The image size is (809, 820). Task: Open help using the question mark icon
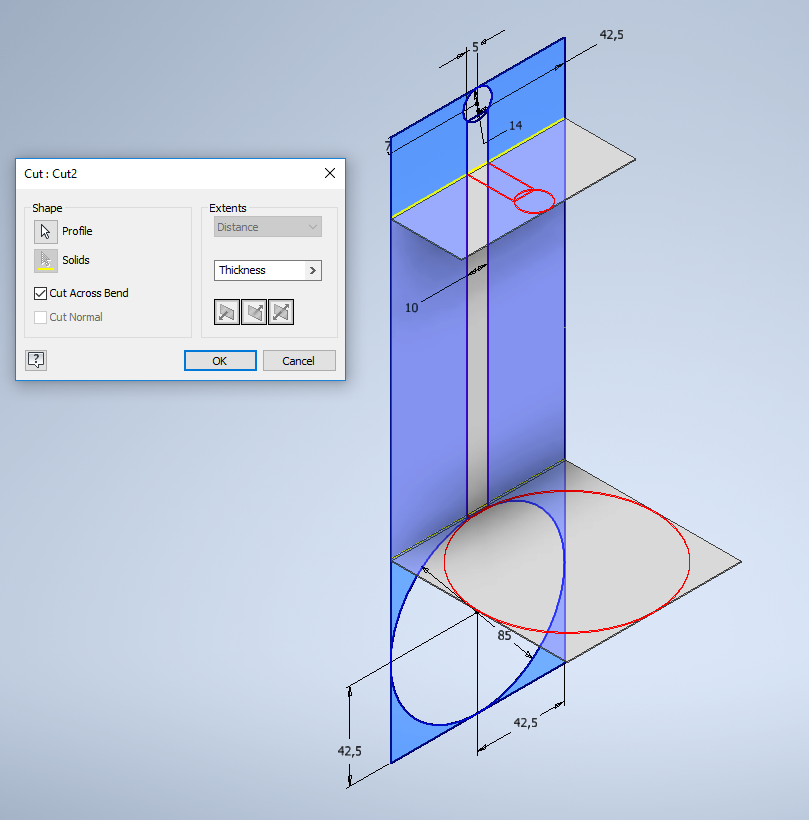36,360
